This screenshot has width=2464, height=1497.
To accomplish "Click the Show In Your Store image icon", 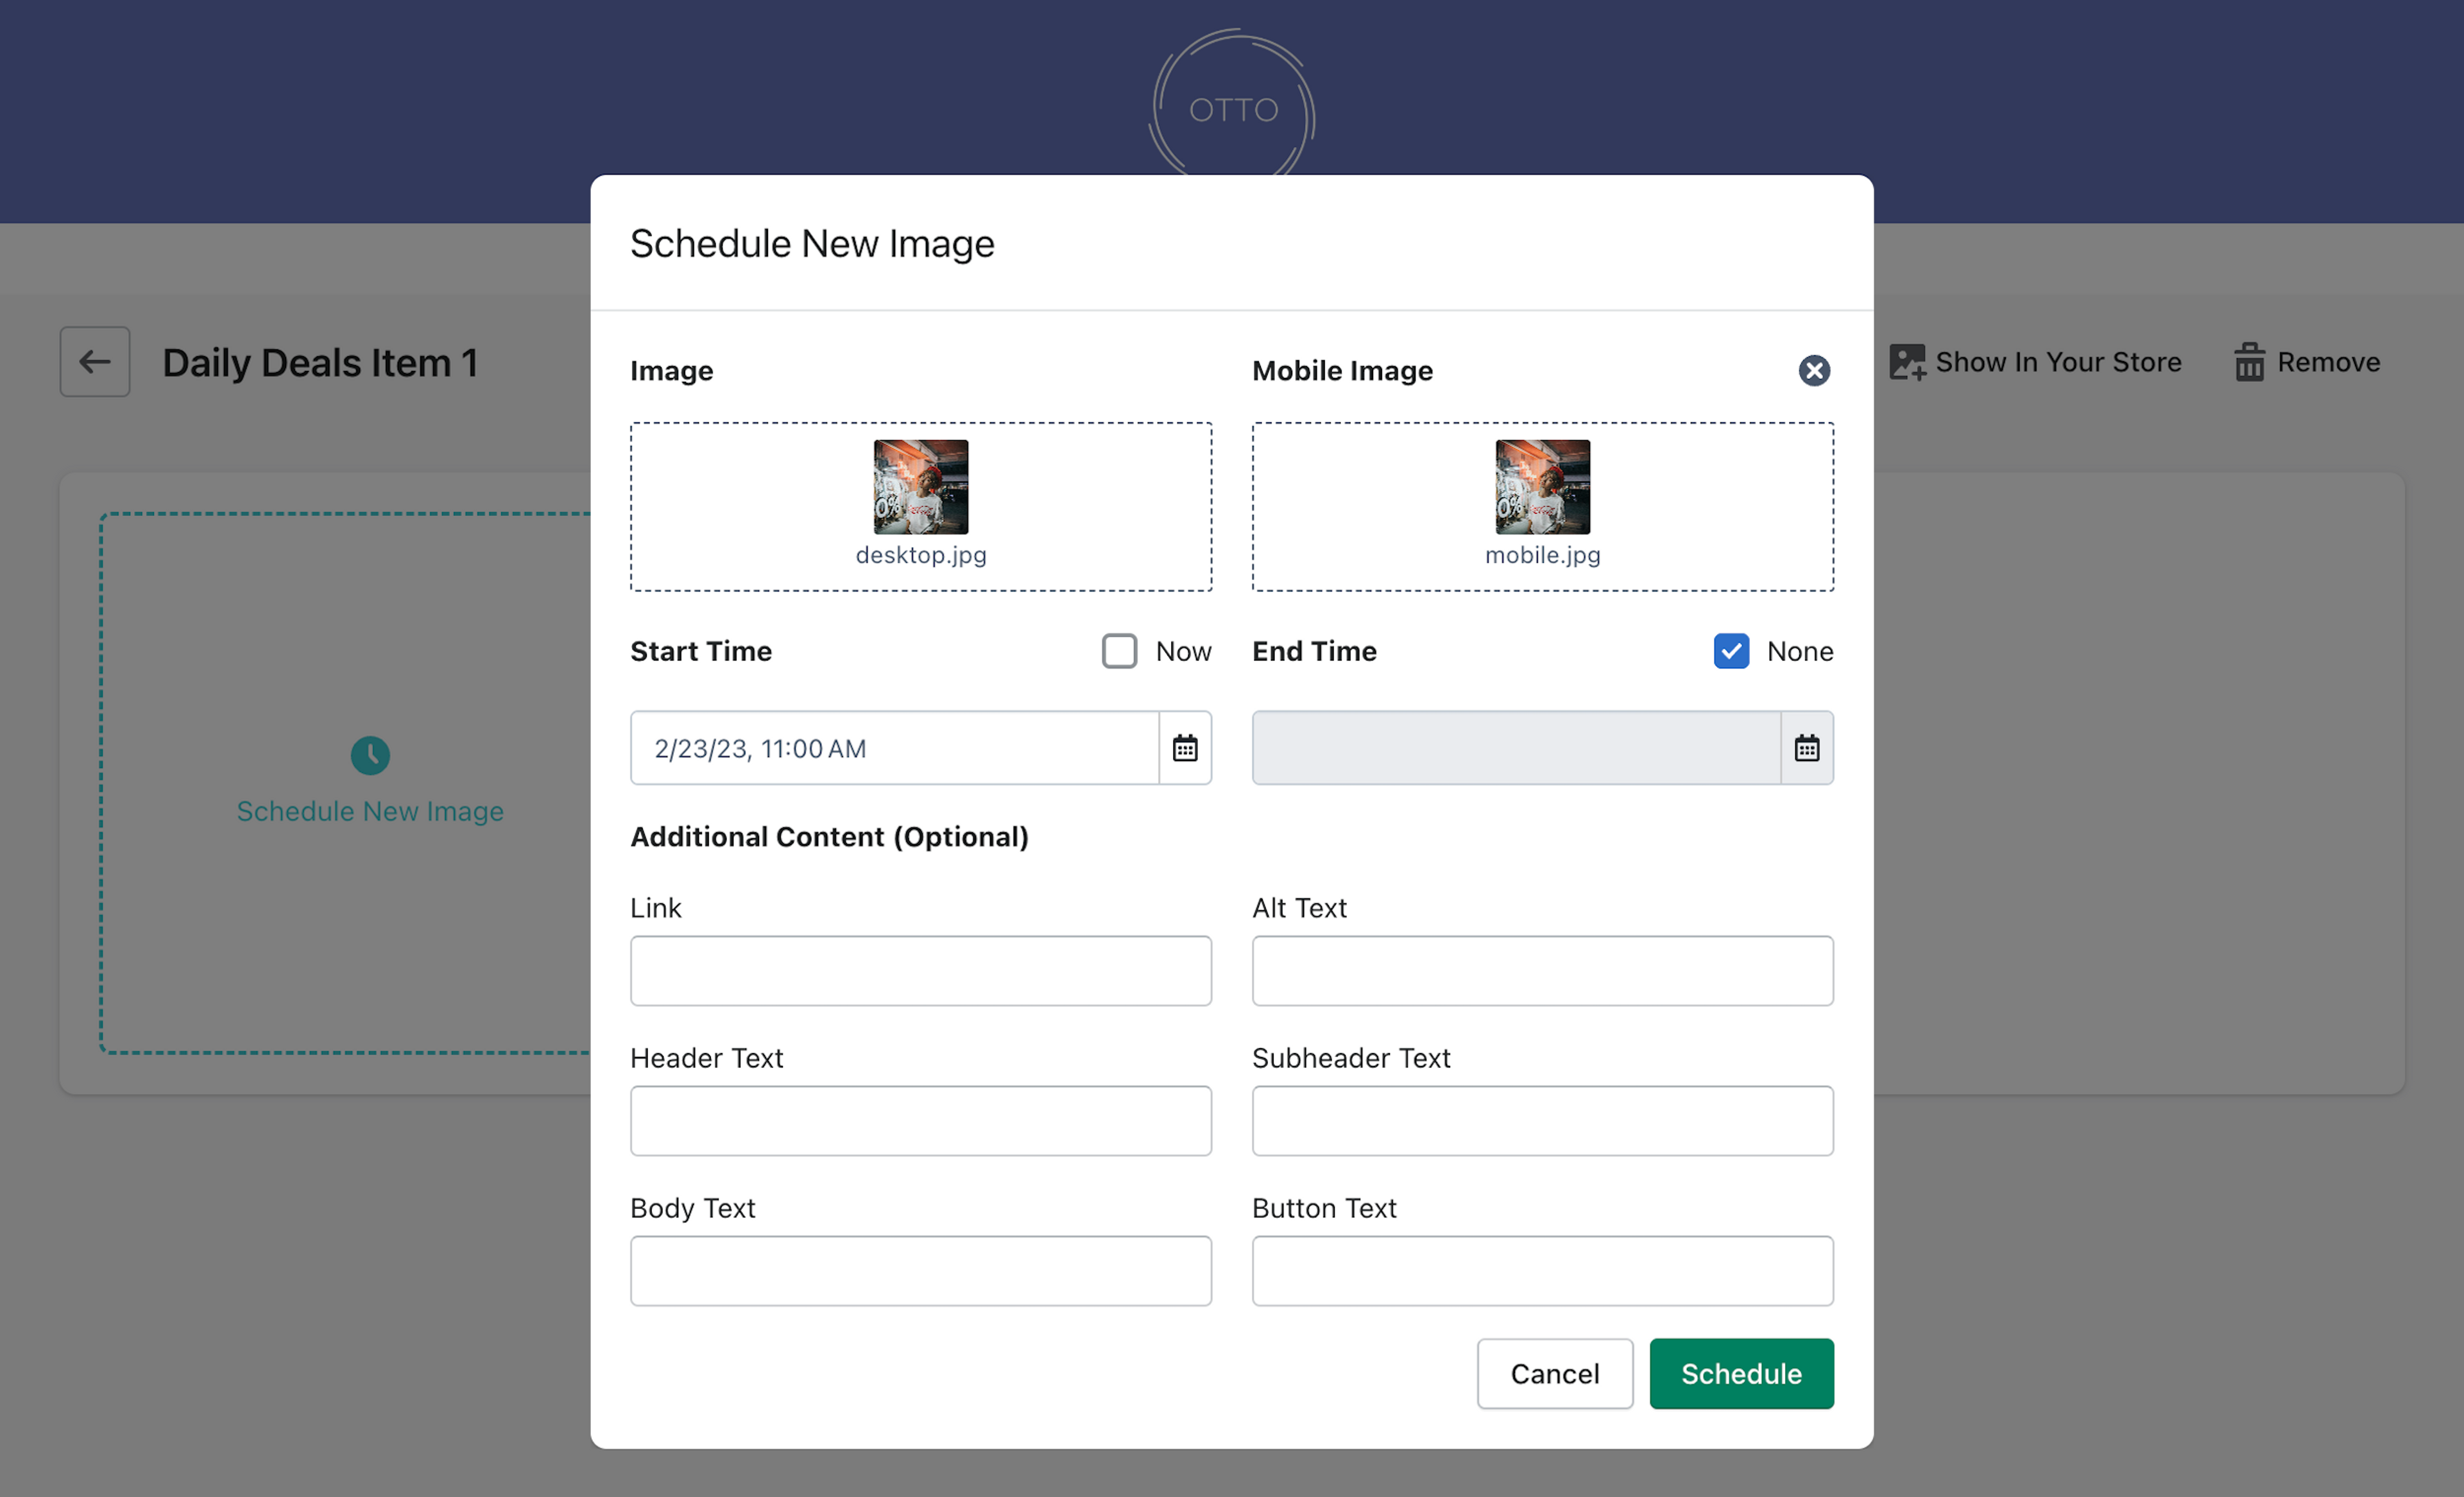I will coord(1907,362).
